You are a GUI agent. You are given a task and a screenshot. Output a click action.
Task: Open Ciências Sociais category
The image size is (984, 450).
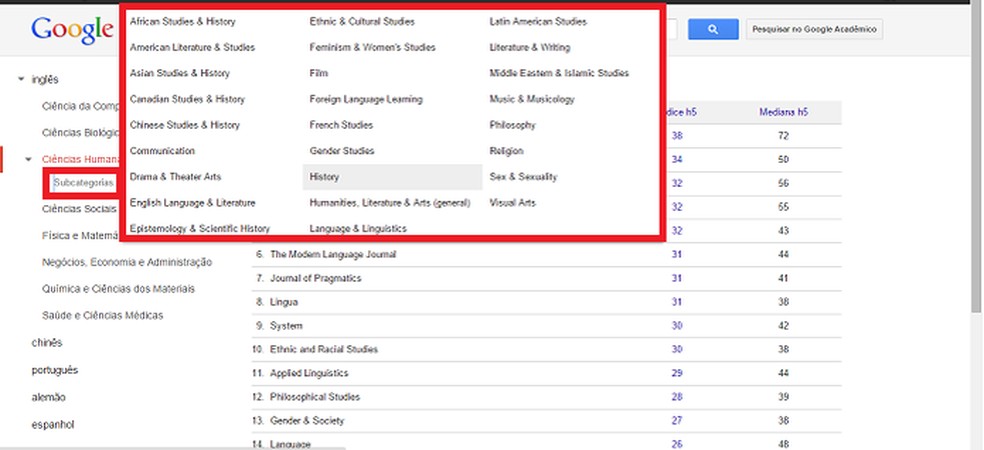(x=79, y=209)
